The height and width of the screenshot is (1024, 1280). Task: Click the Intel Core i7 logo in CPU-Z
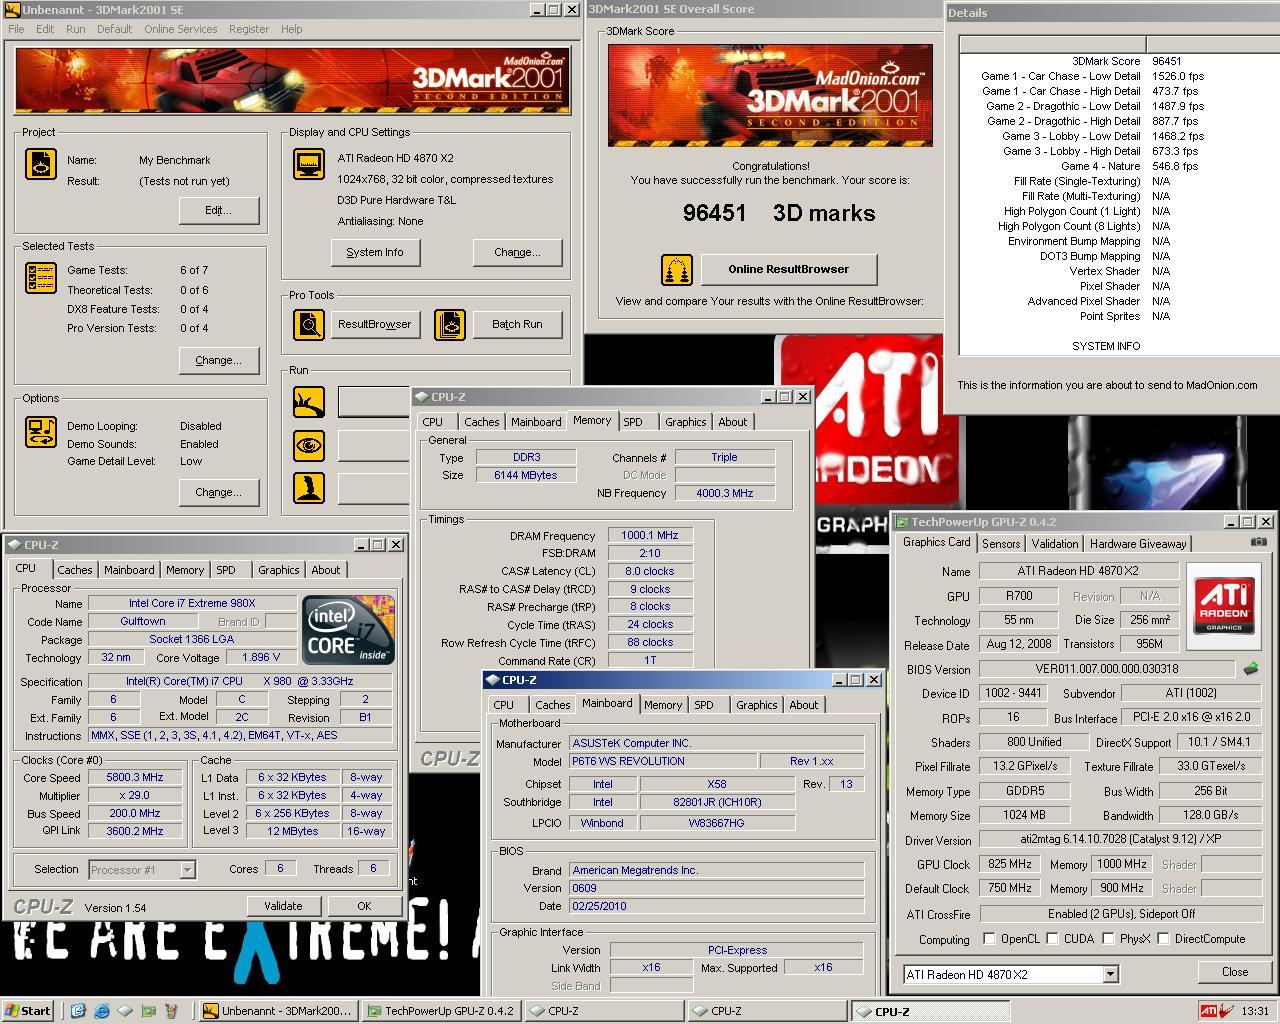click(x=348, y=630)
